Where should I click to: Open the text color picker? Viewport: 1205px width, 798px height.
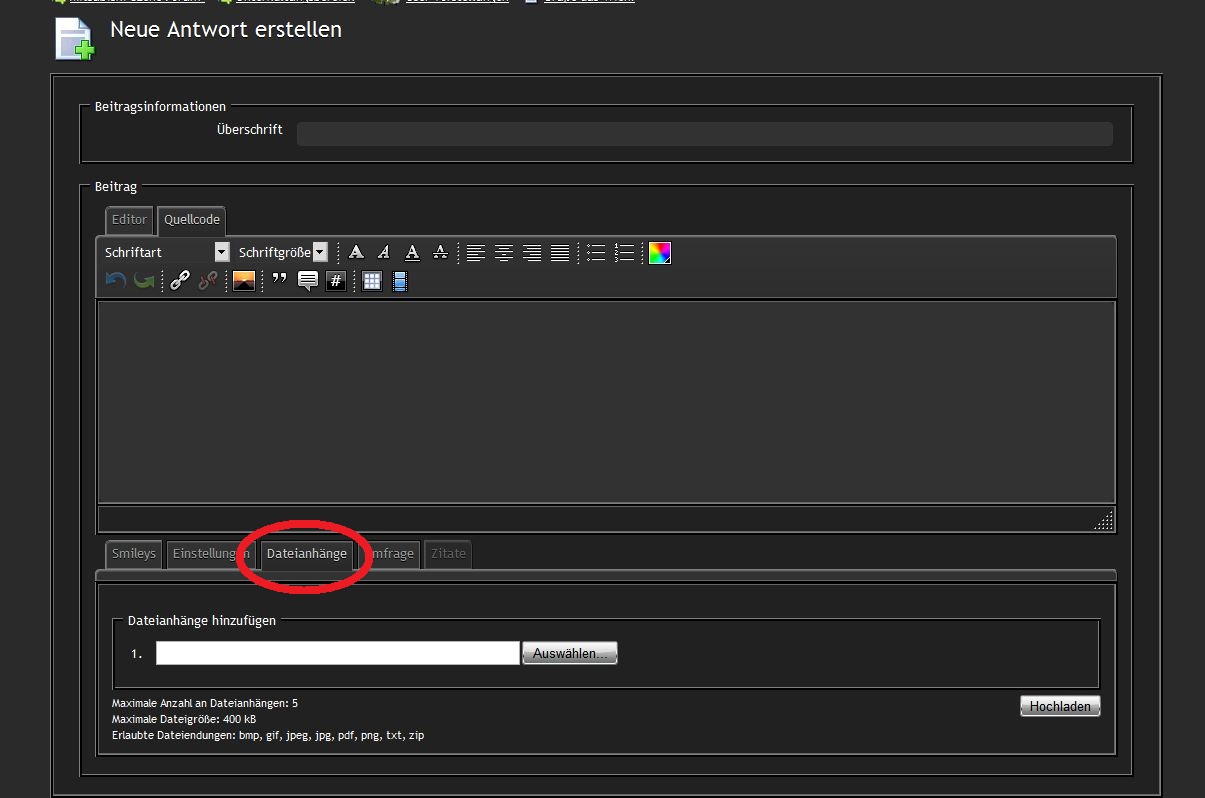pos(659,253)
